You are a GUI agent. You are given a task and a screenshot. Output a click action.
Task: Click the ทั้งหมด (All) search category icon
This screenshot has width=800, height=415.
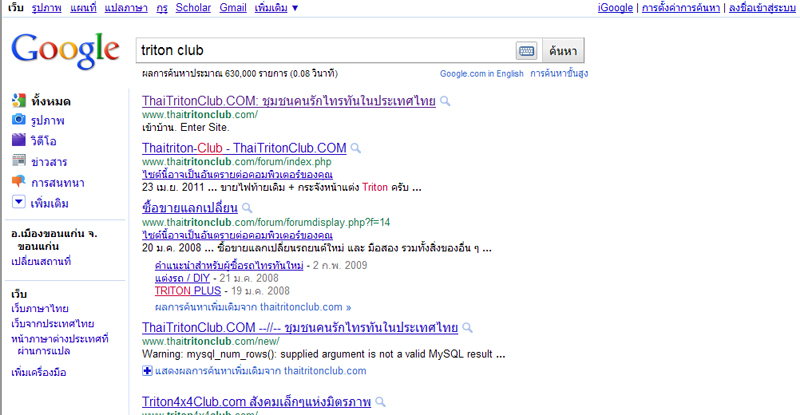18,100
